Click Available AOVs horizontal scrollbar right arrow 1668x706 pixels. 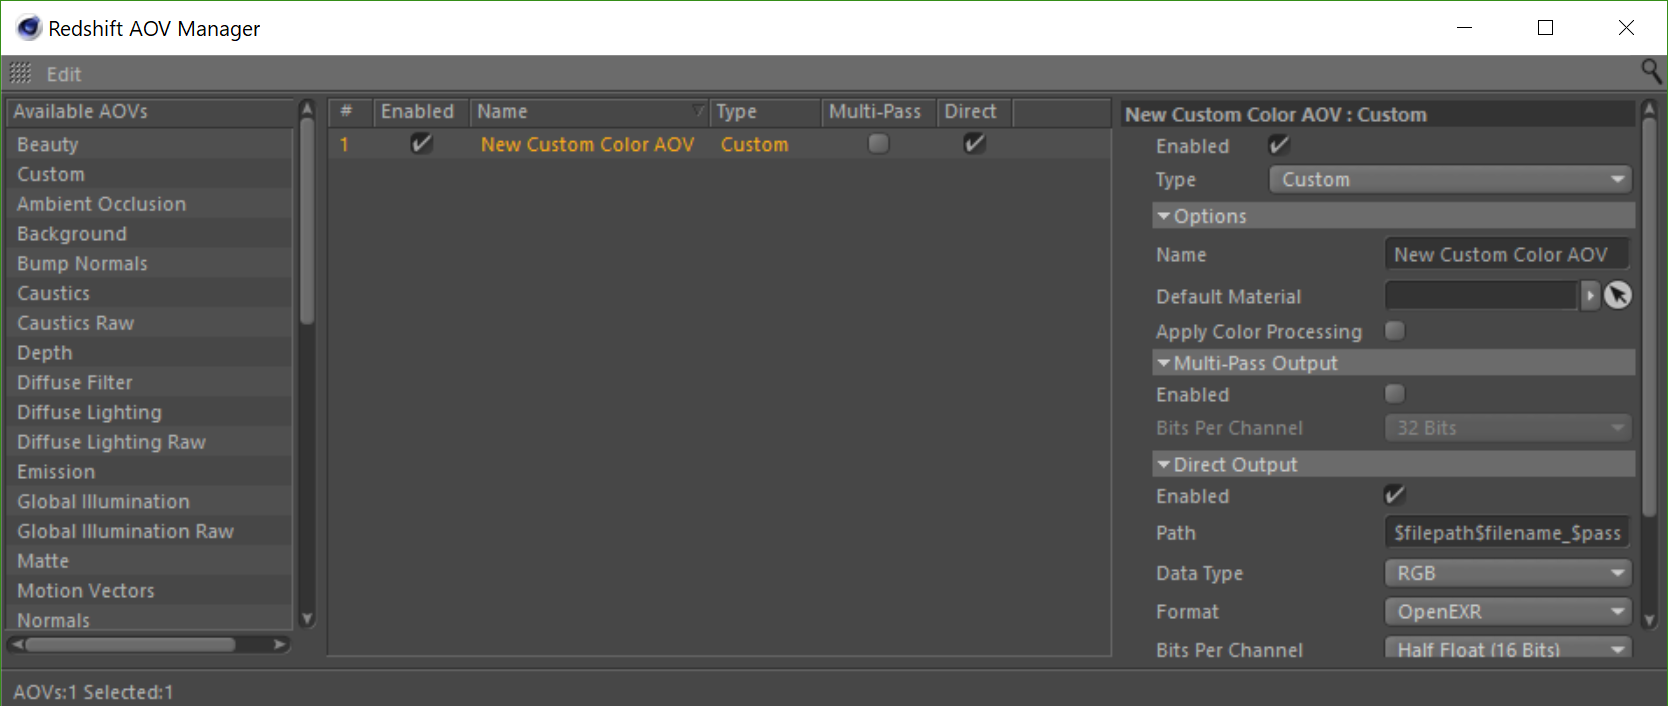point(280,644)
